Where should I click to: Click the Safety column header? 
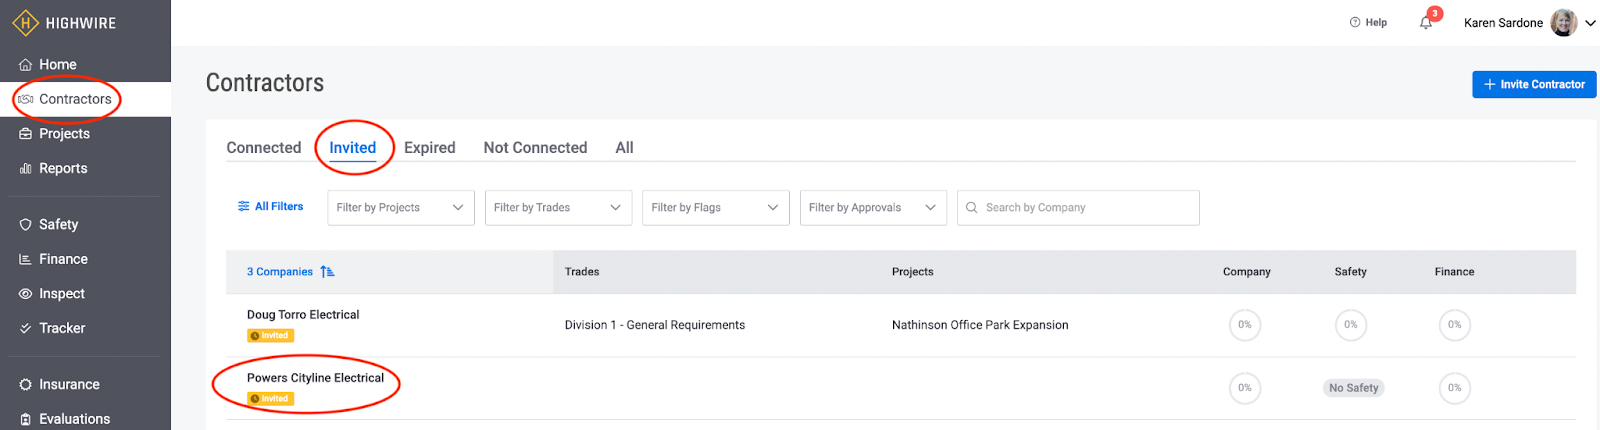click(1351, 271)
